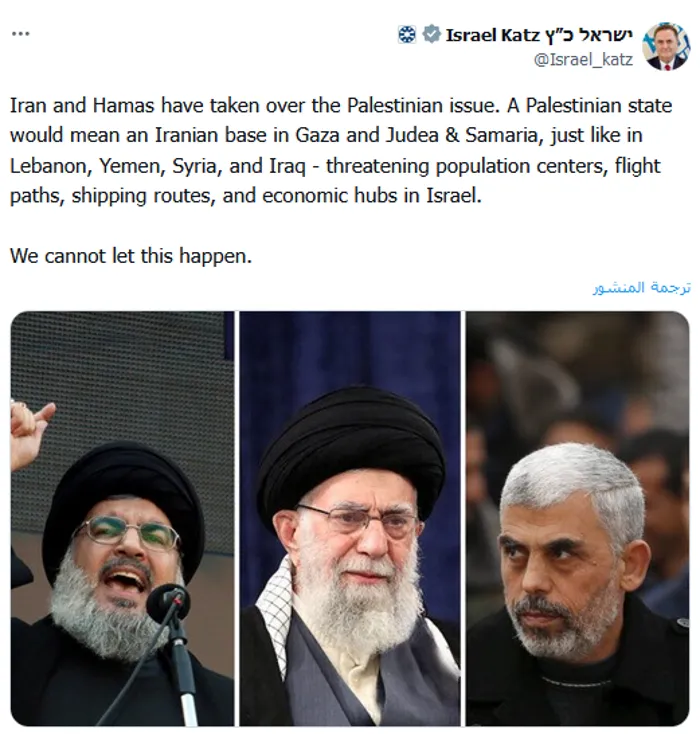Open the center photo with blue curtain
This screenshot has width=700, height=734.
[350, 518]
